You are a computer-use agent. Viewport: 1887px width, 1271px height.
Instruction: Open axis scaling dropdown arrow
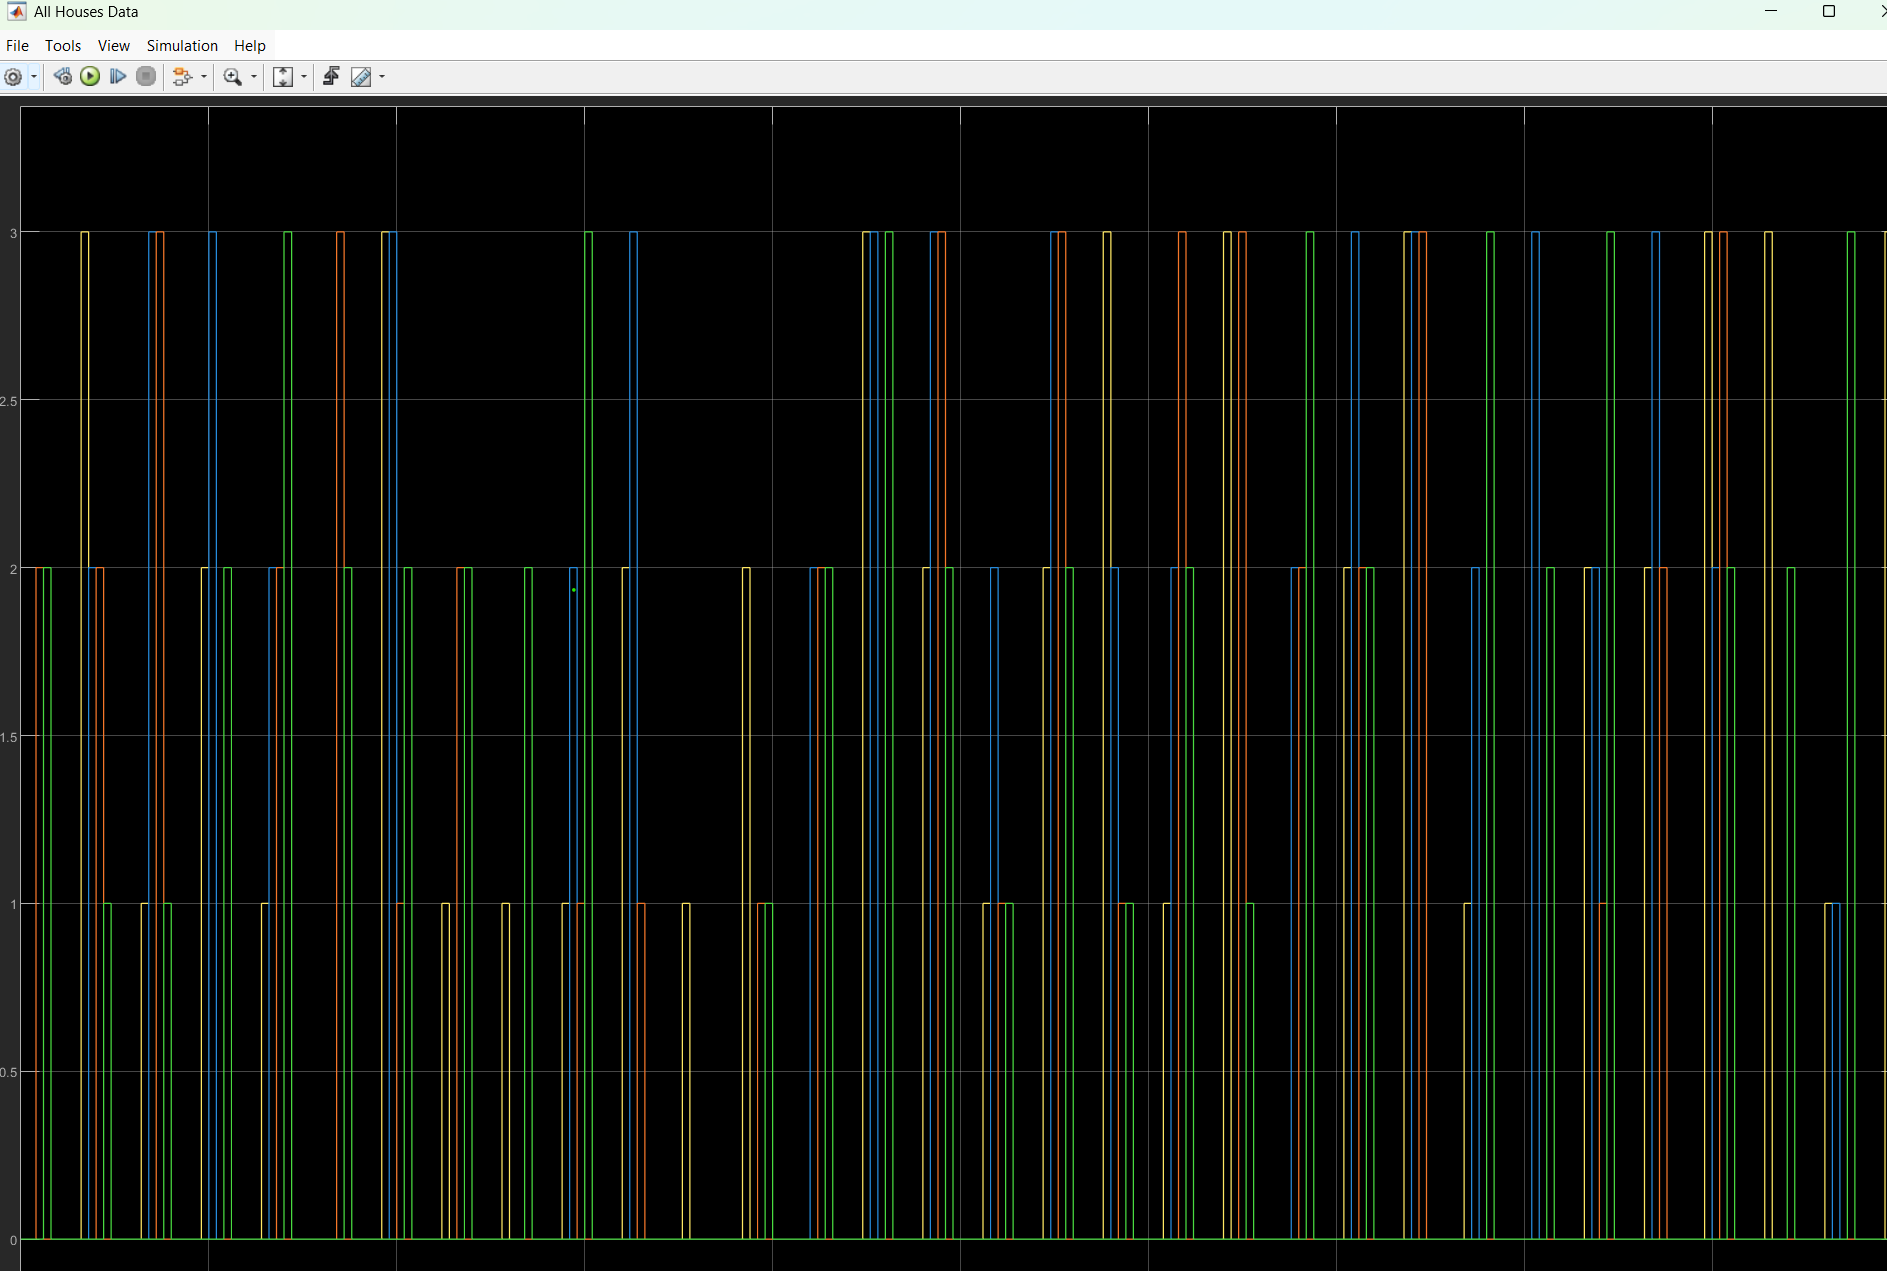coord(304,77)
